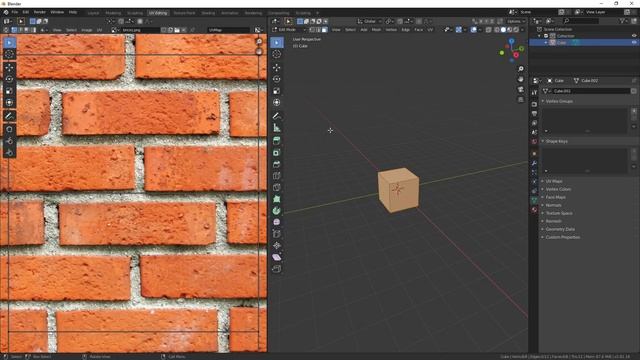Select the Scale tool in UV editor toolbar
The height and width of the screenshot is (360, 640).
pos(9,91)
